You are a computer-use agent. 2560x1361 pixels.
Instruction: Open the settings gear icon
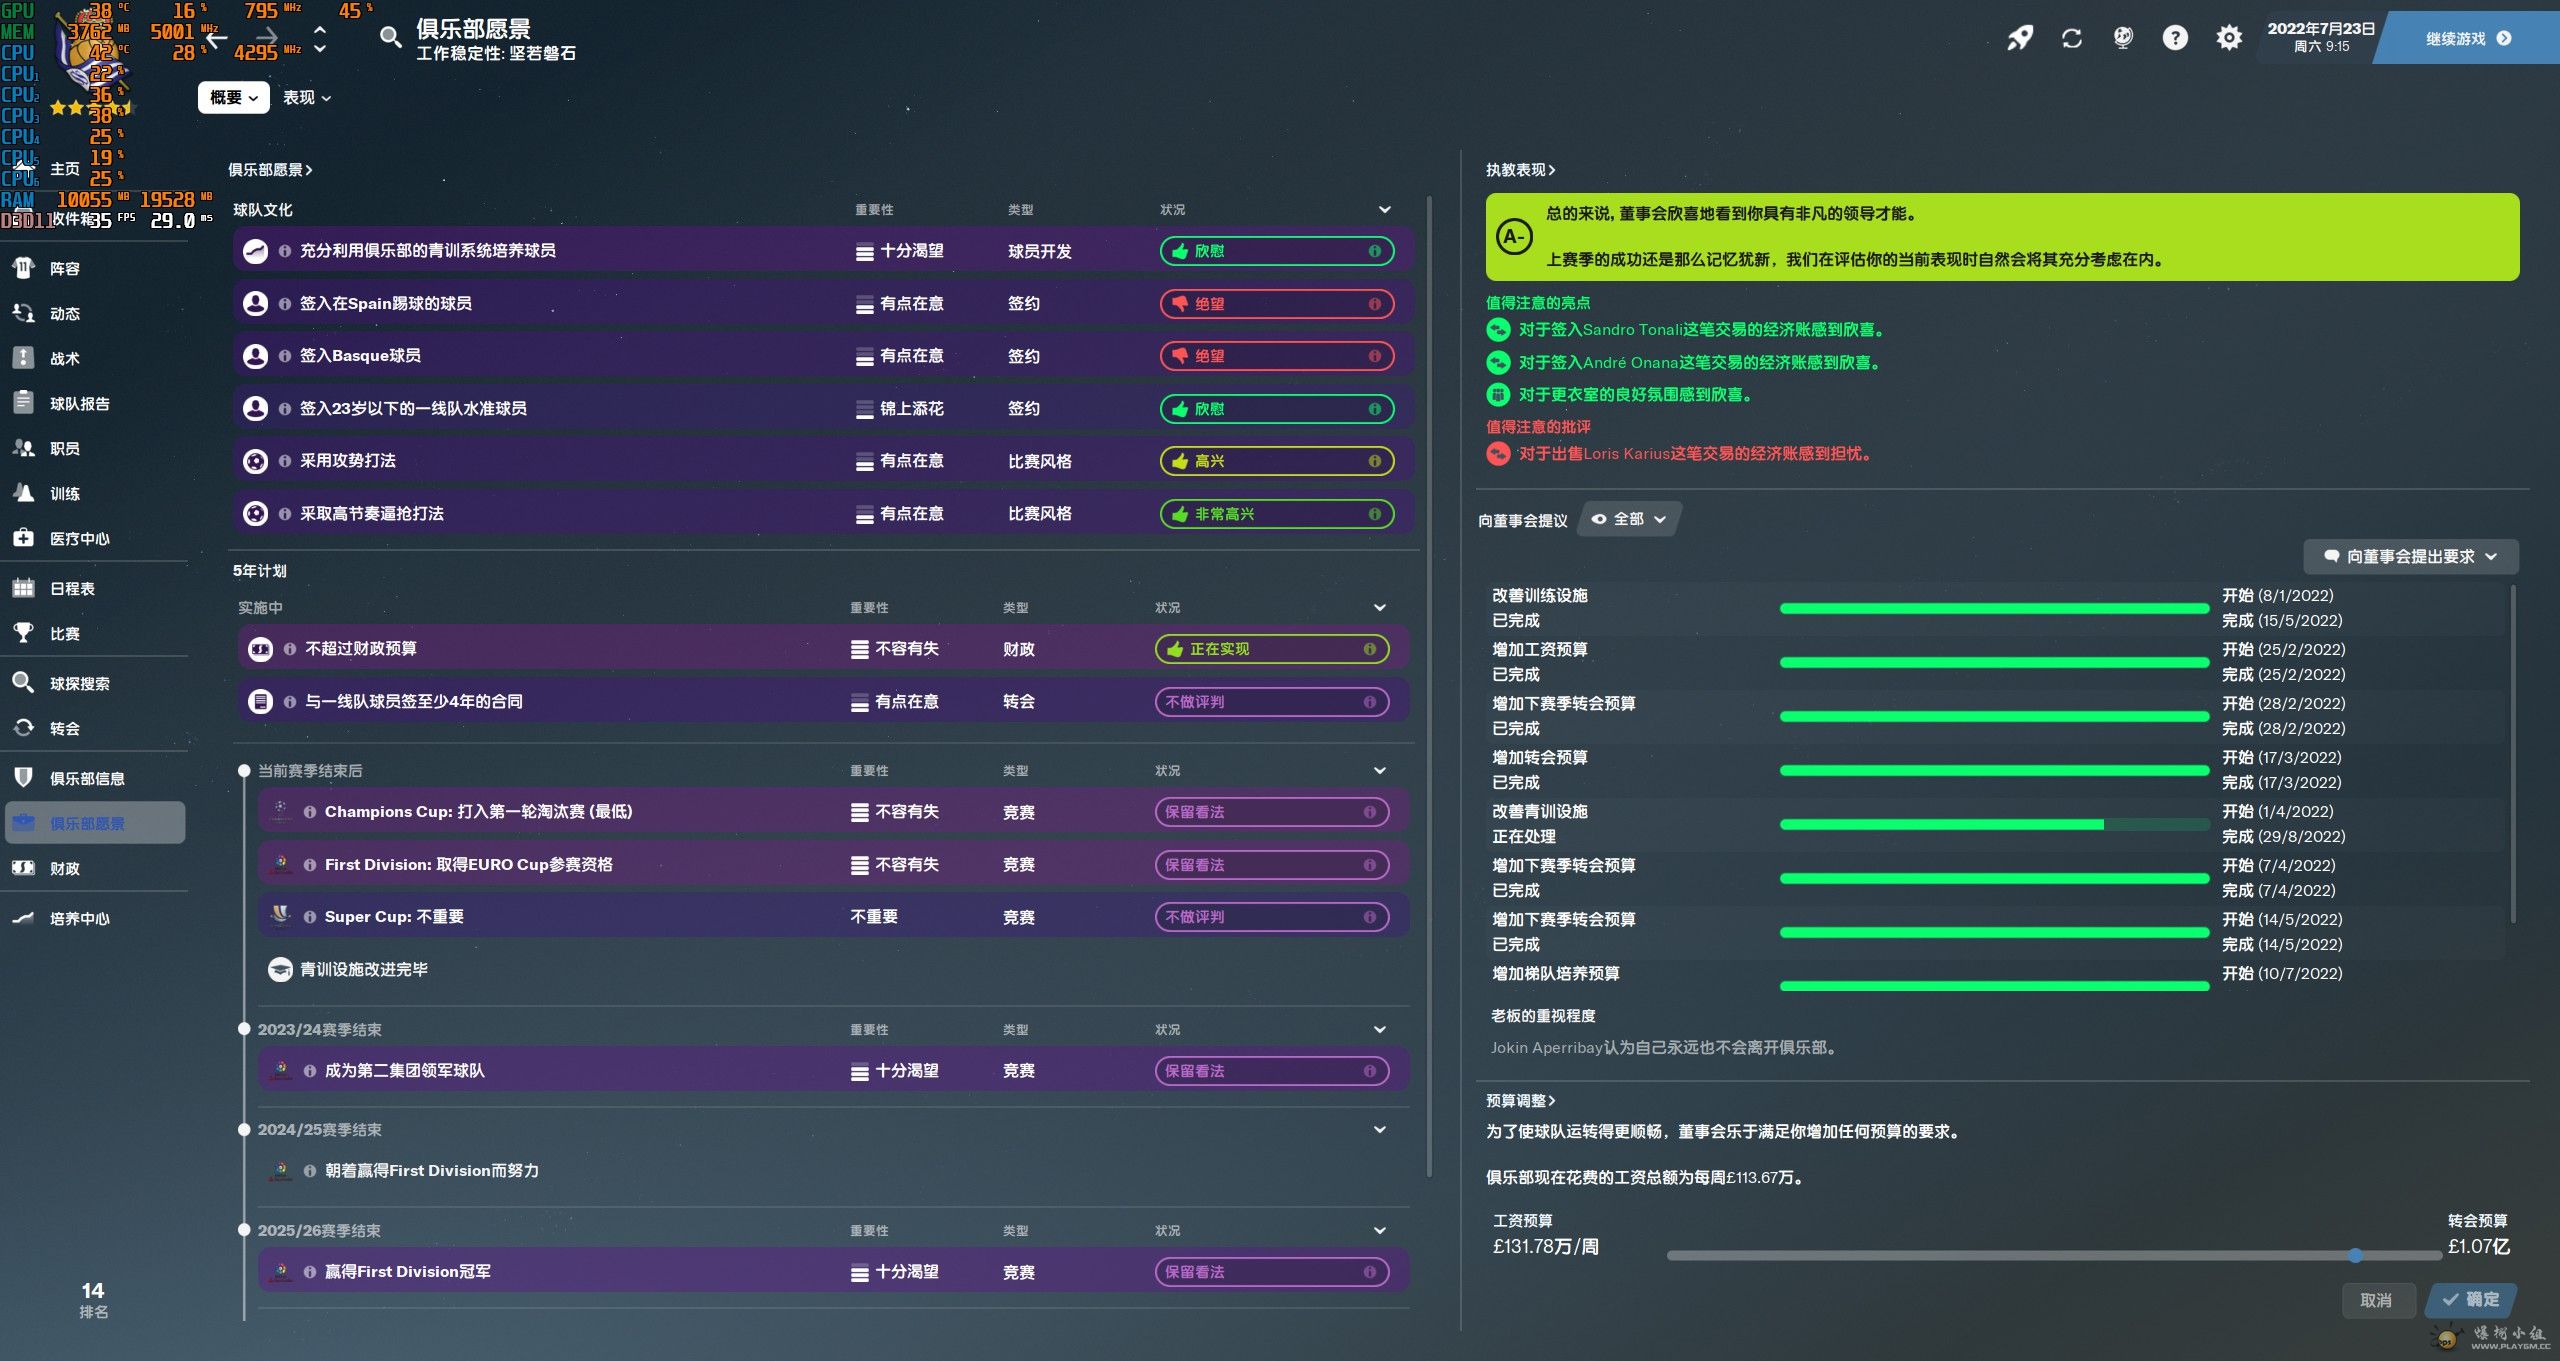[2229, 38]
